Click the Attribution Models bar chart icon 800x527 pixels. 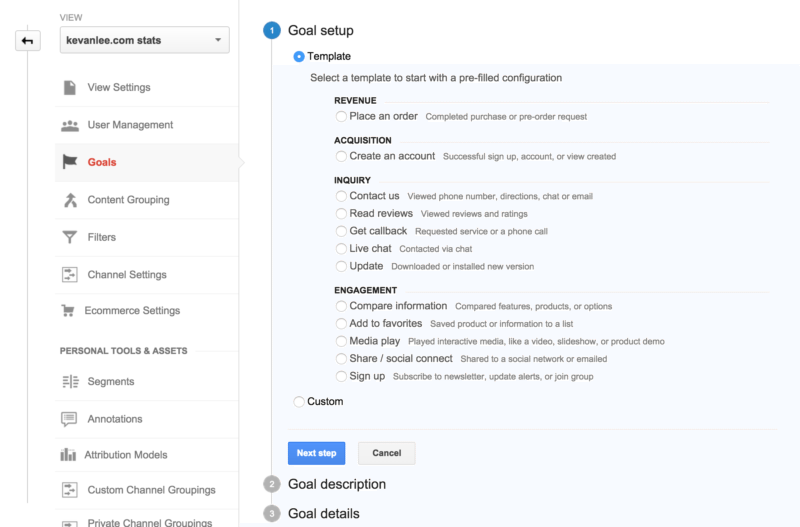pos(68,455)
